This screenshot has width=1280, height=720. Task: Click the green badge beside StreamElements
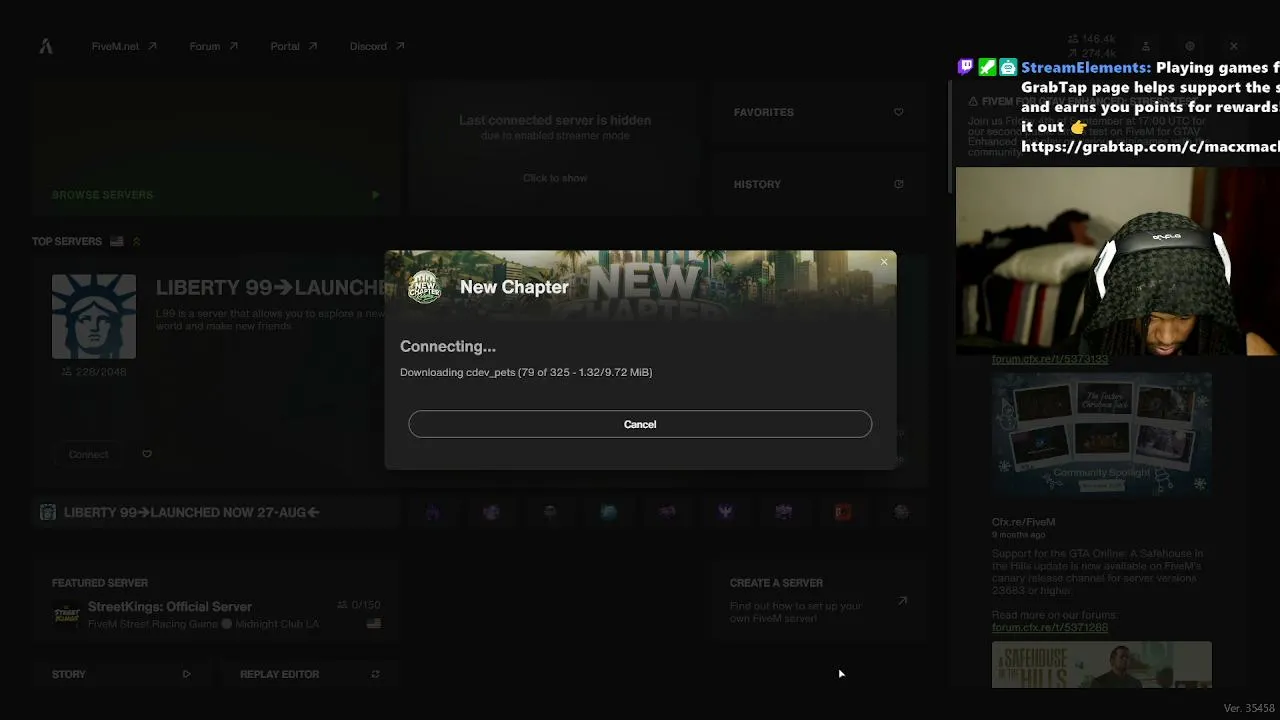click(x=987, y=67)
